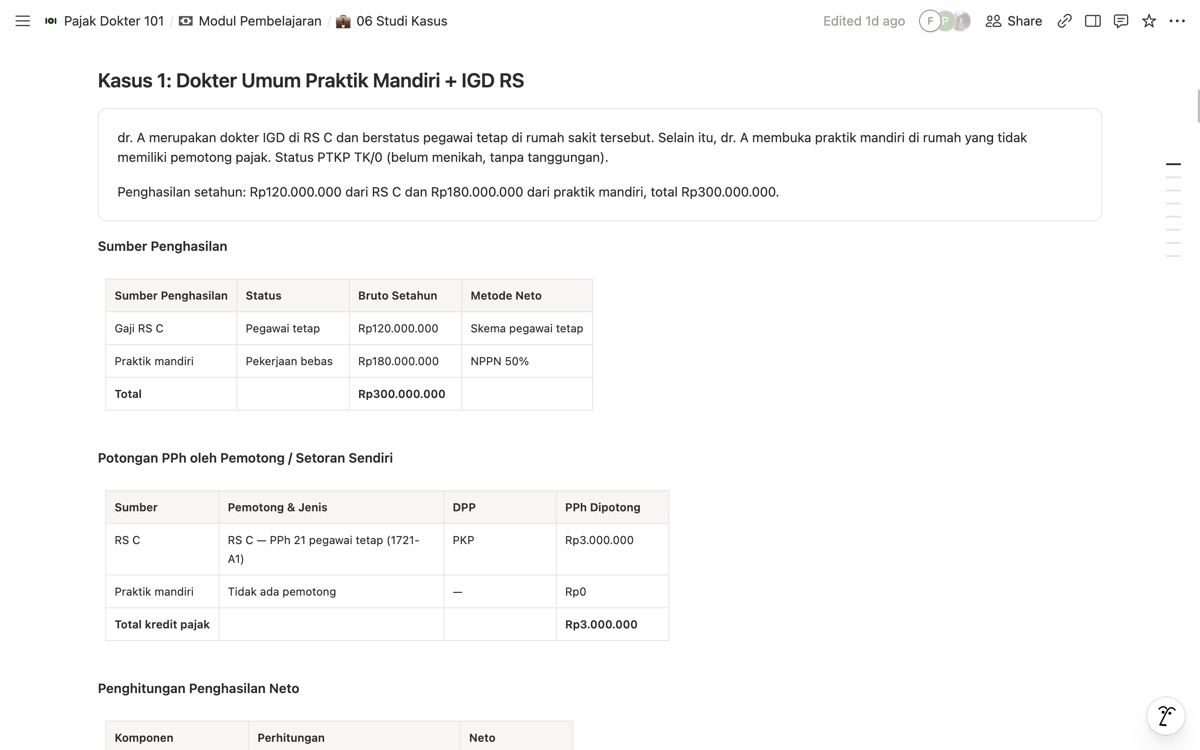
Task: Click the Bruto Setahun column header
Action: [x=405, y=296]
